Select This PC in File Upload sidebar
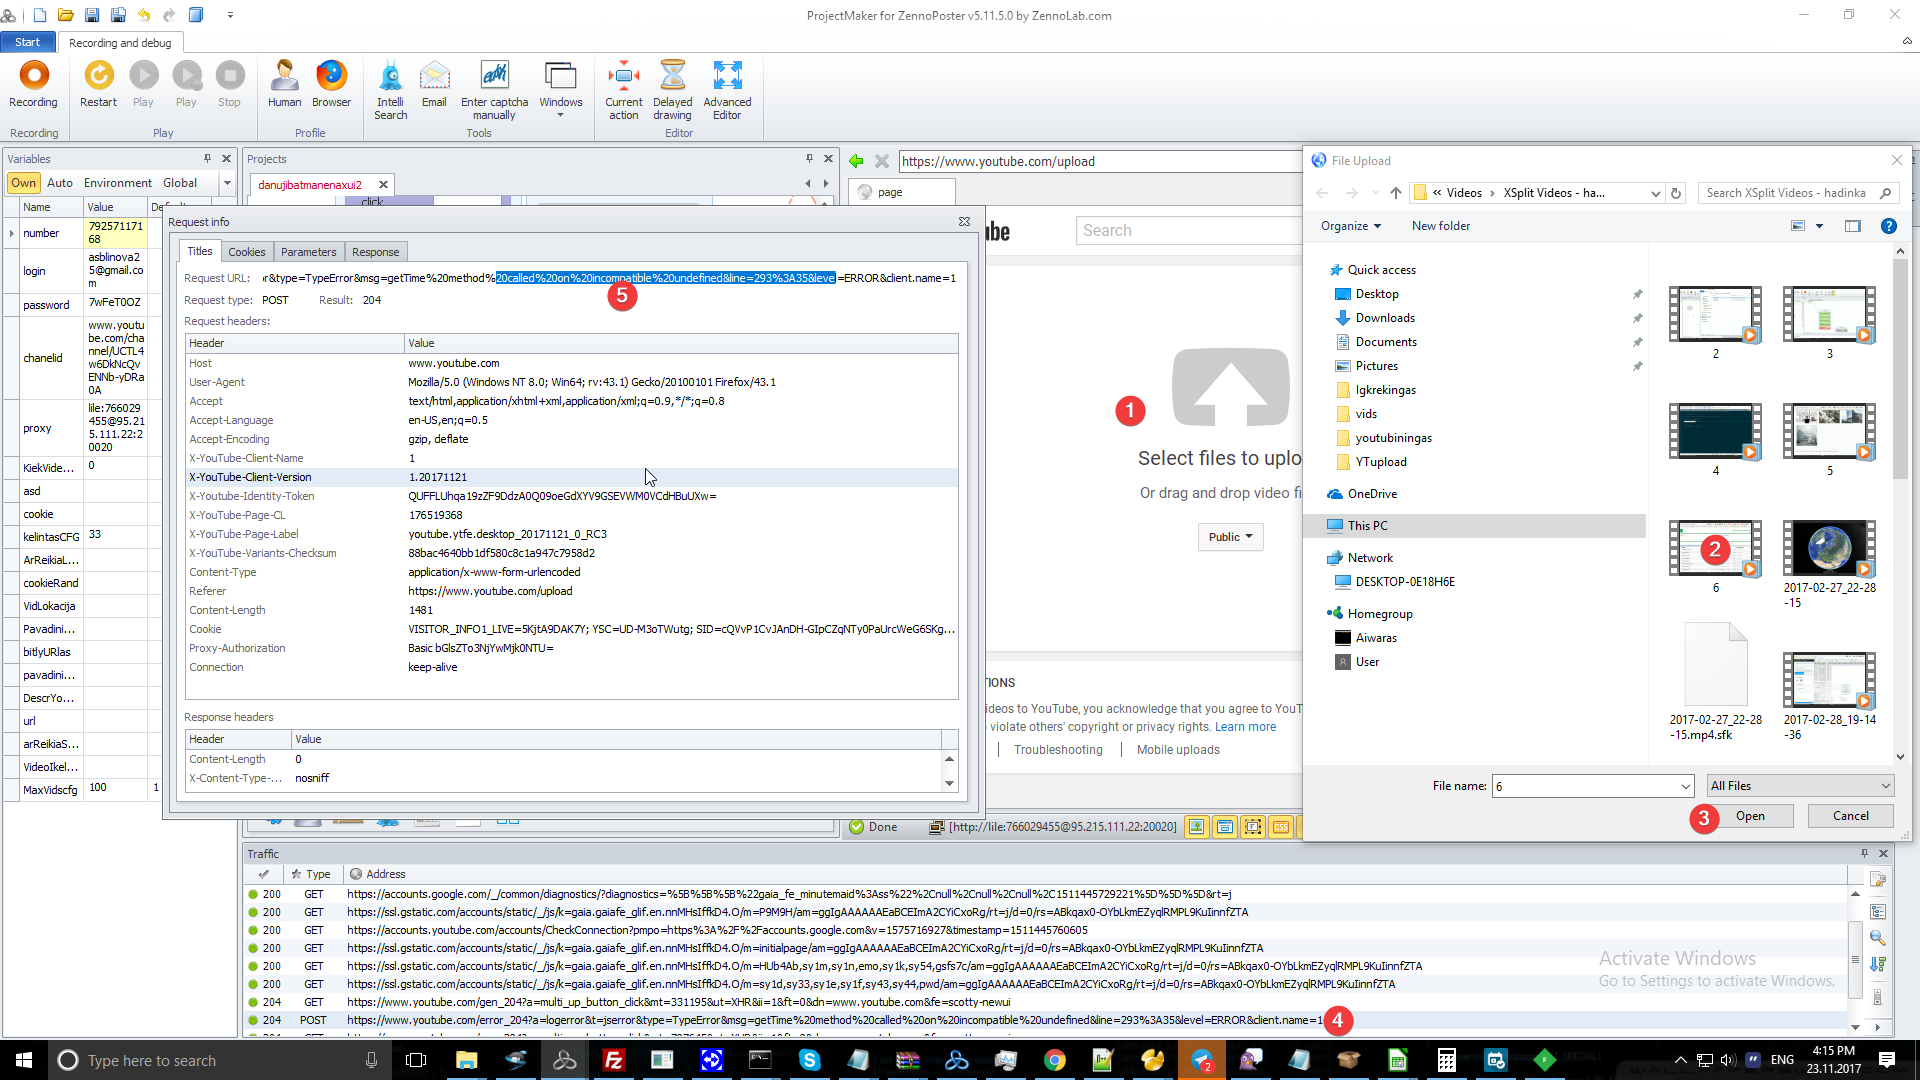The height and width of the screenshot is (1080, 1920). point(1367,526)
